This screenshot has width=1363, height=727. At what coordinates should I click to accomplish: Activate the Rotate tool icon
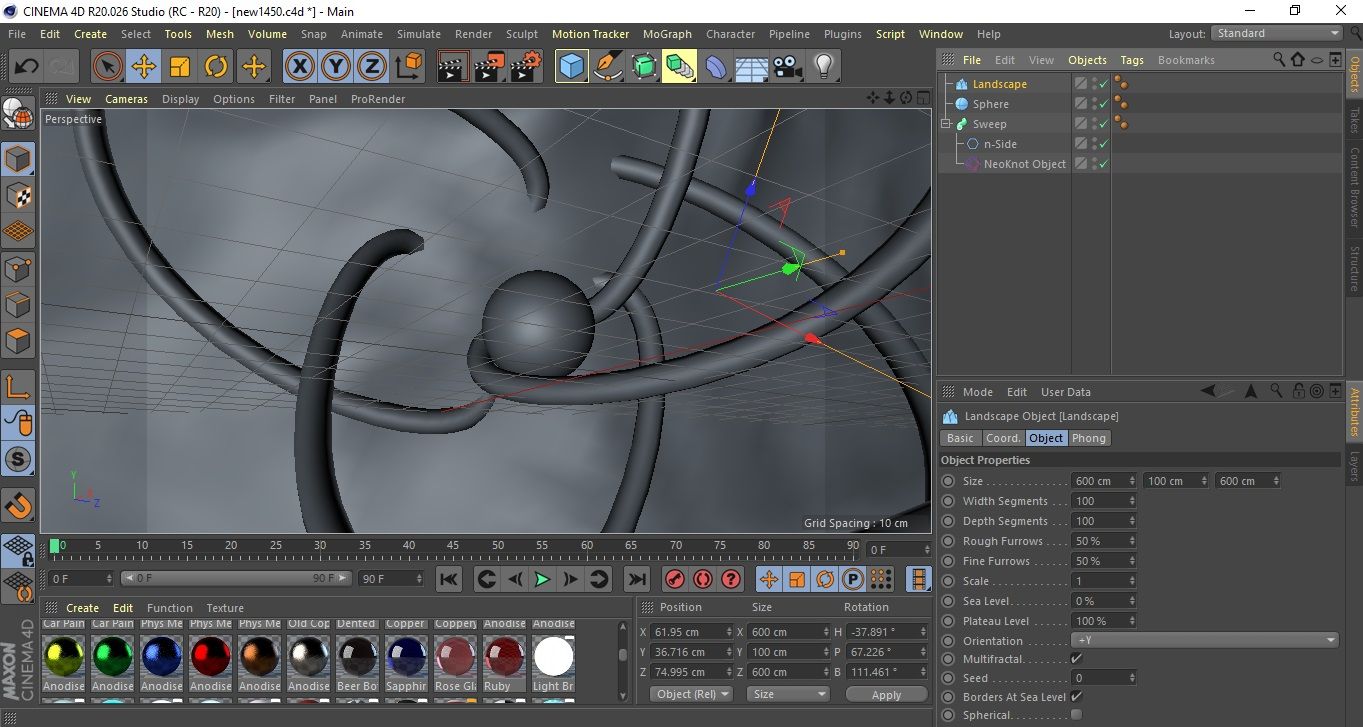click(x=216, y=67)
